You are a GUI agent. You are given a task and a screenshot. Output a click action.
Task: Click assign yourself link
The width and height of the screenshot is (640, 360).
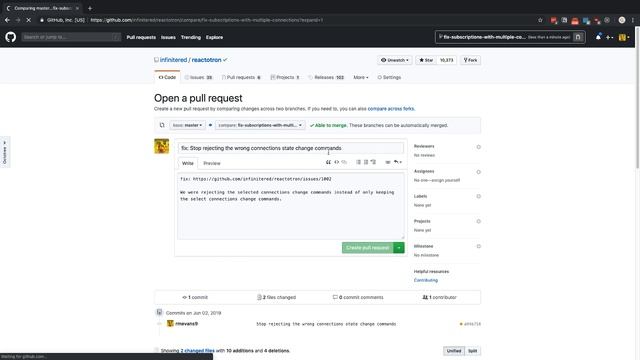point(446,180)
